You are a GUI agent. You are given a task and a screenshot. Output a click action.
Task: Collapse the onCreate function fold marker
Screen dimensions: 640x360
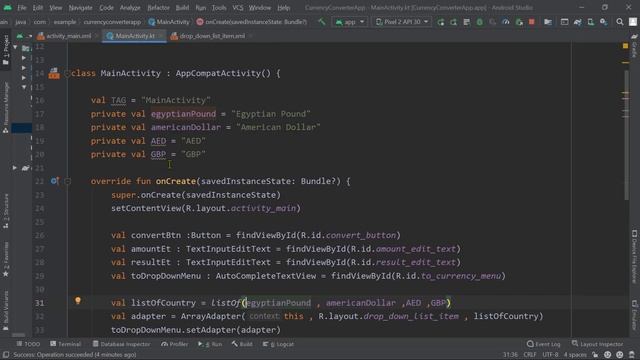pos(68,181)
